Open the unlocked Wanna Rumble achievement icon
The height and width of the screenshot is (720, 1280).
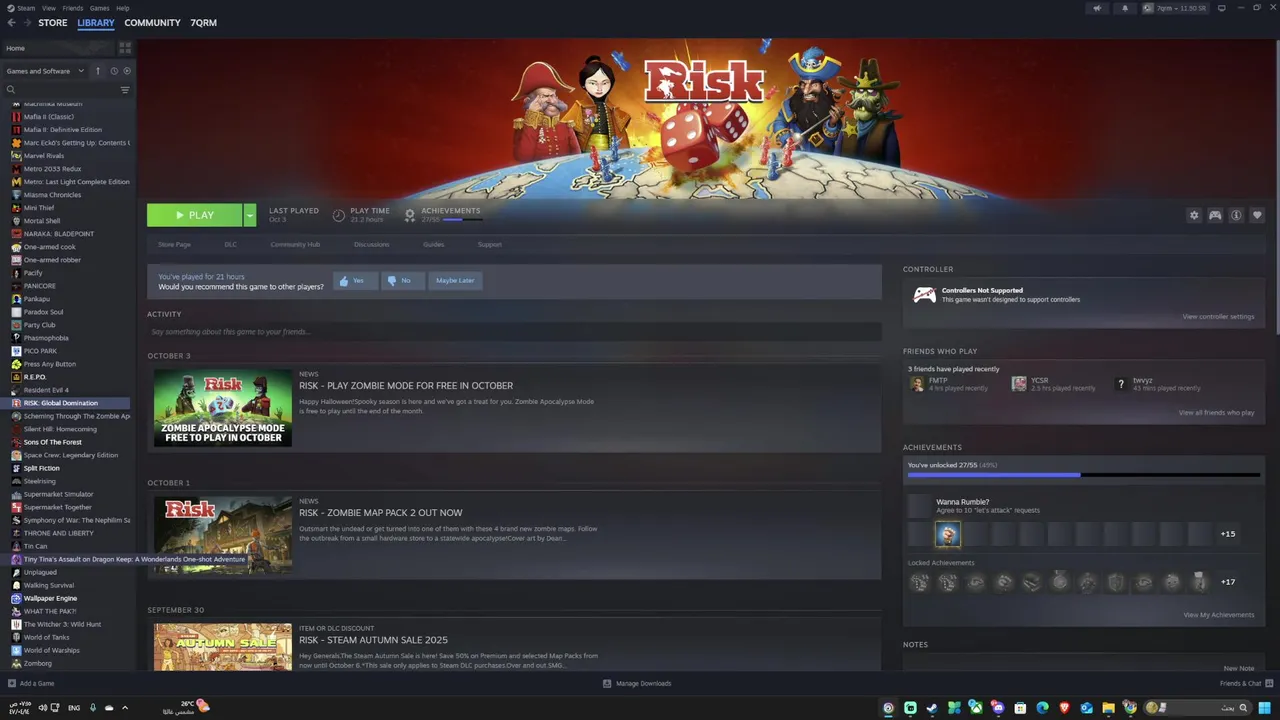point(947,534)
